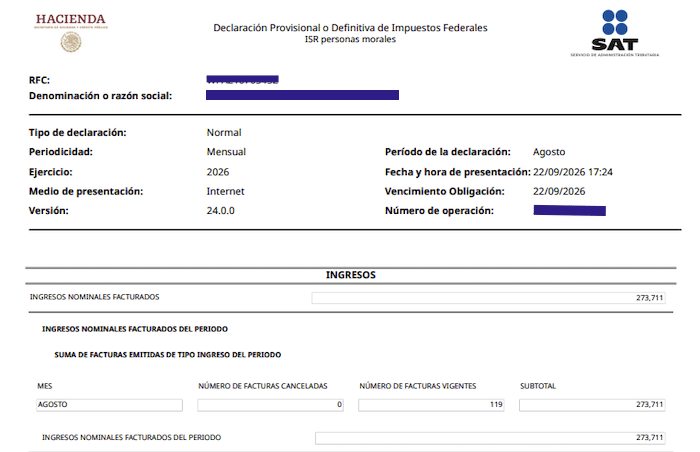Click the redacted razón social value
The width and height of the screenshot is (700, 452).
302,95
